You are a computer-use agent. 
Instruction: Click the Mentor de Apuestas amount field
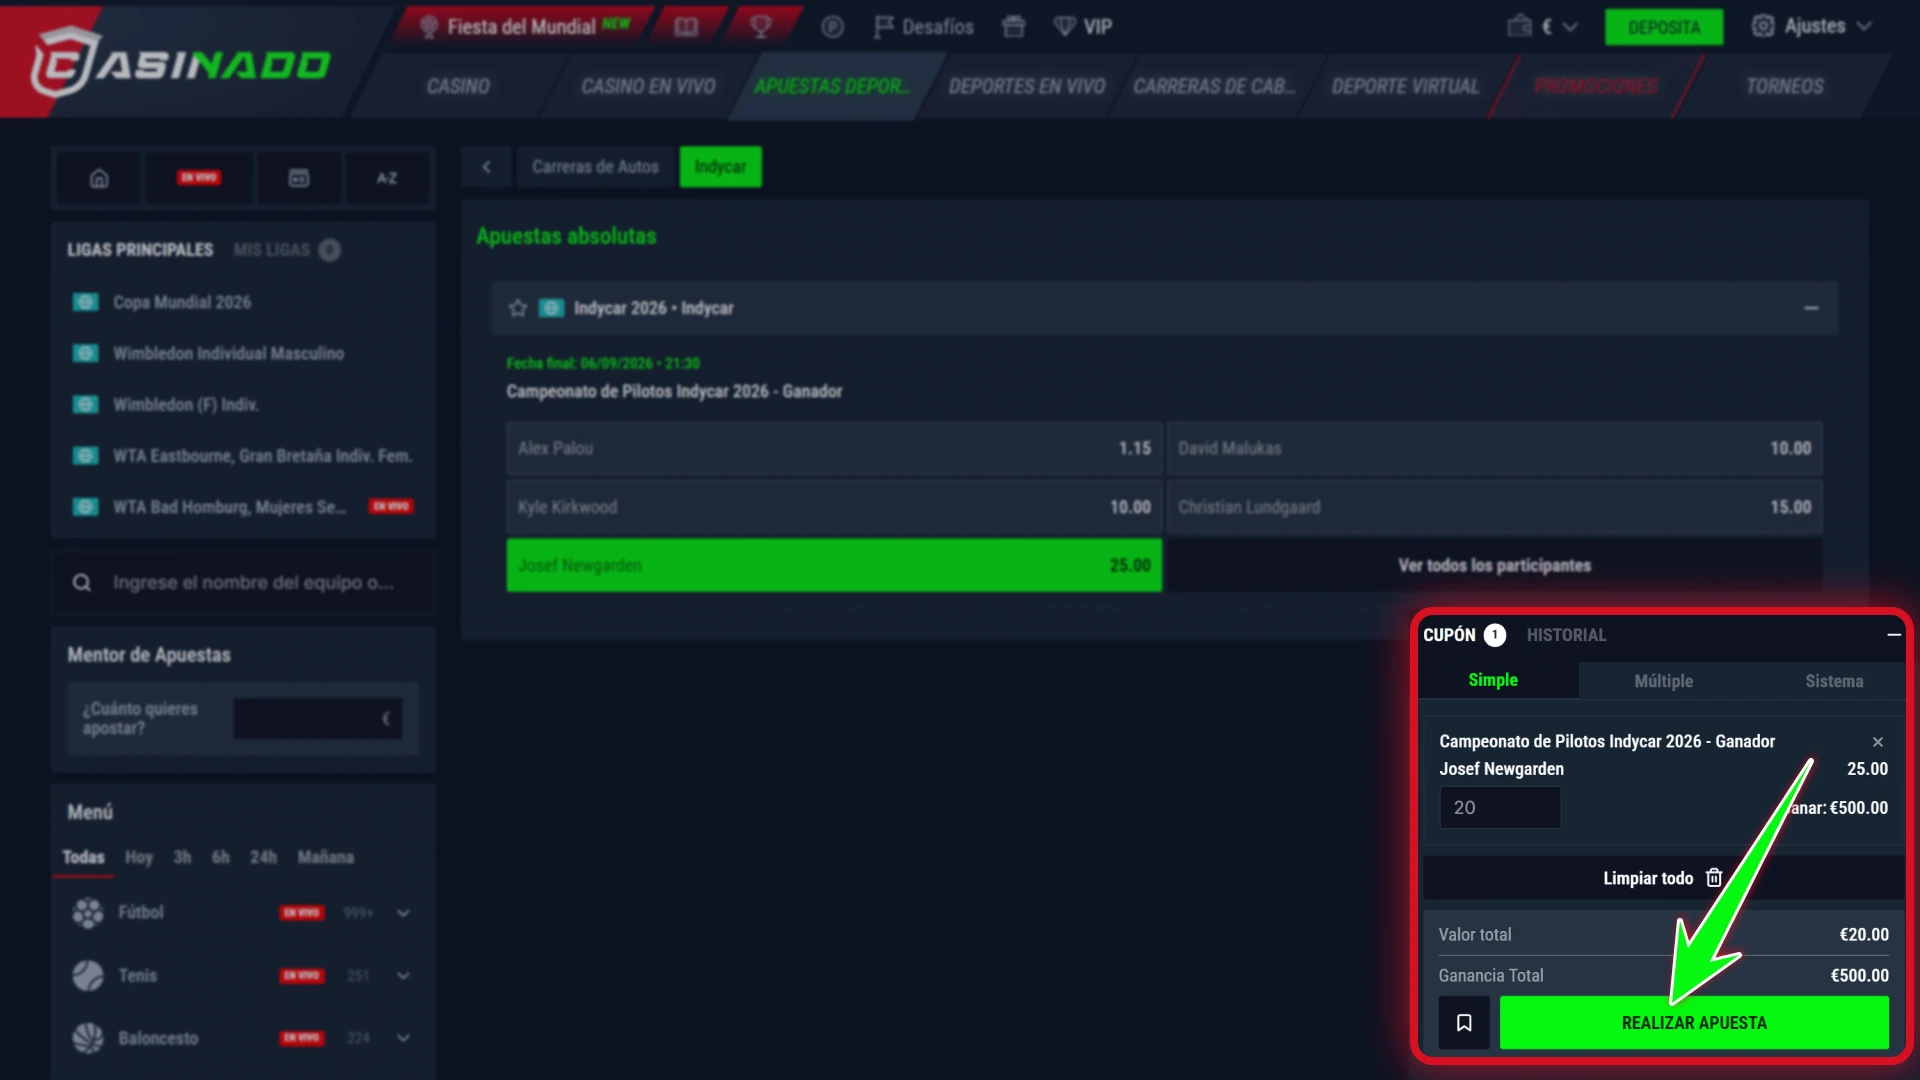pos(318,718)
